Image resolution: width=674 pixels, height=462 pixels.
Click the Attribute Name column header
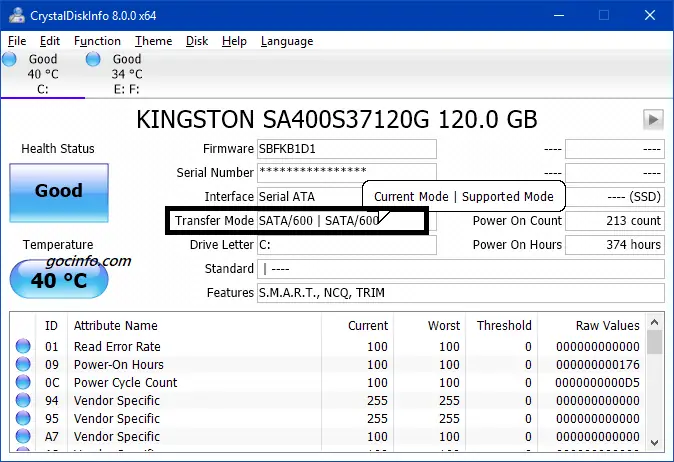coord(194,326)
